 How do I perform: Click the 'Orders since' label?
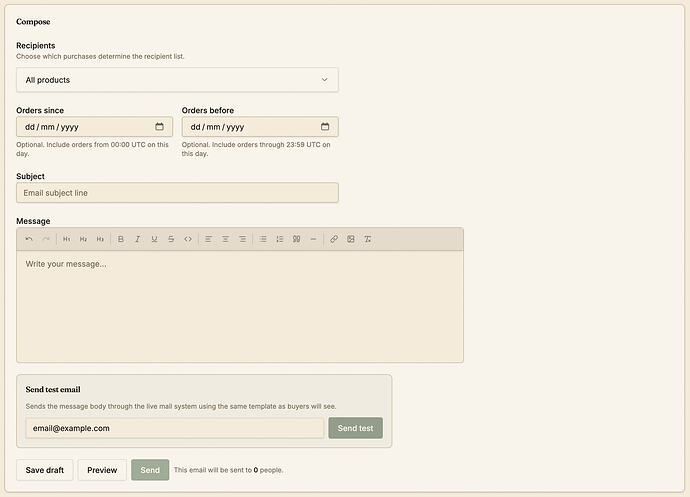pyautogui.click(x=40, y=110)
